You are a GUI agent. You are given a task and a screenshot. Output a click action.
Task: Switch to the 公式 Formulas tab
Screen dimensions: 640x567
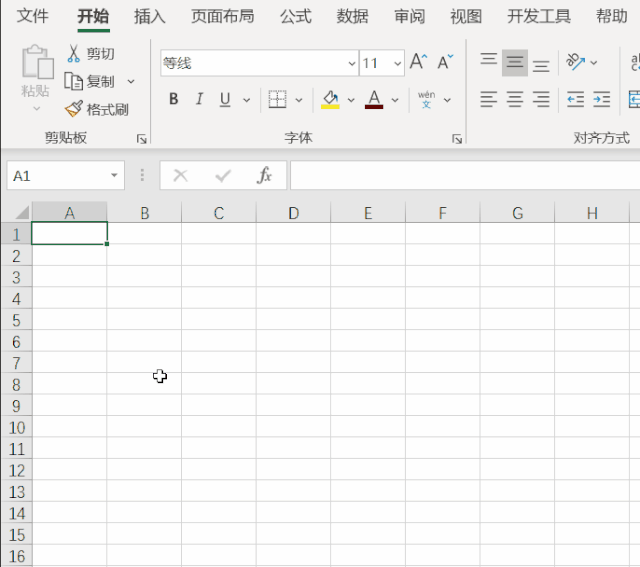click(296, 16)
